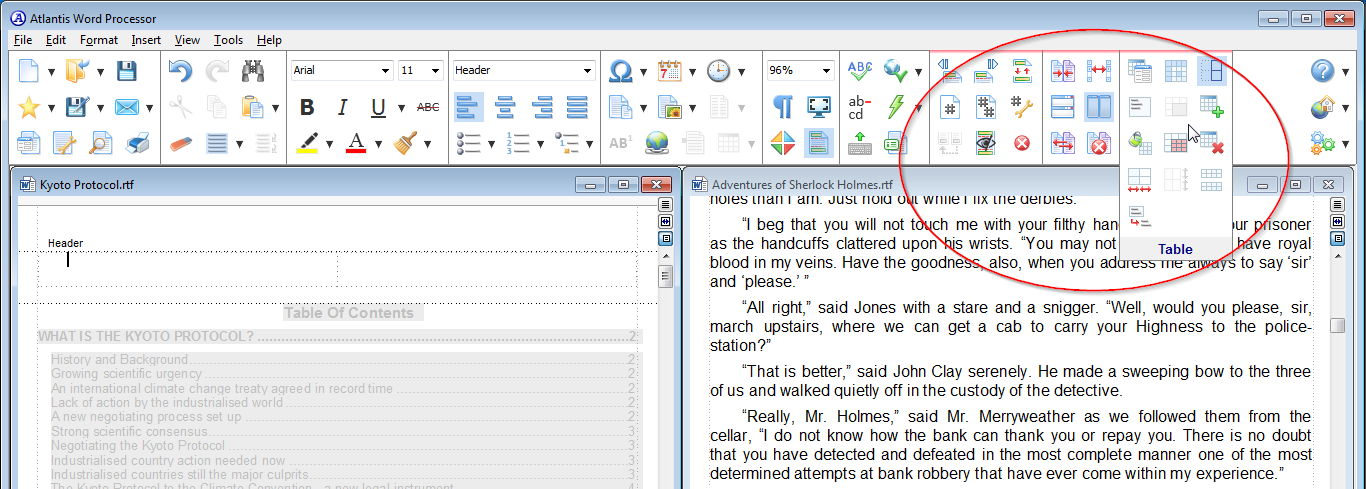Click the Help question mark icon

[x=1323, y=71]
